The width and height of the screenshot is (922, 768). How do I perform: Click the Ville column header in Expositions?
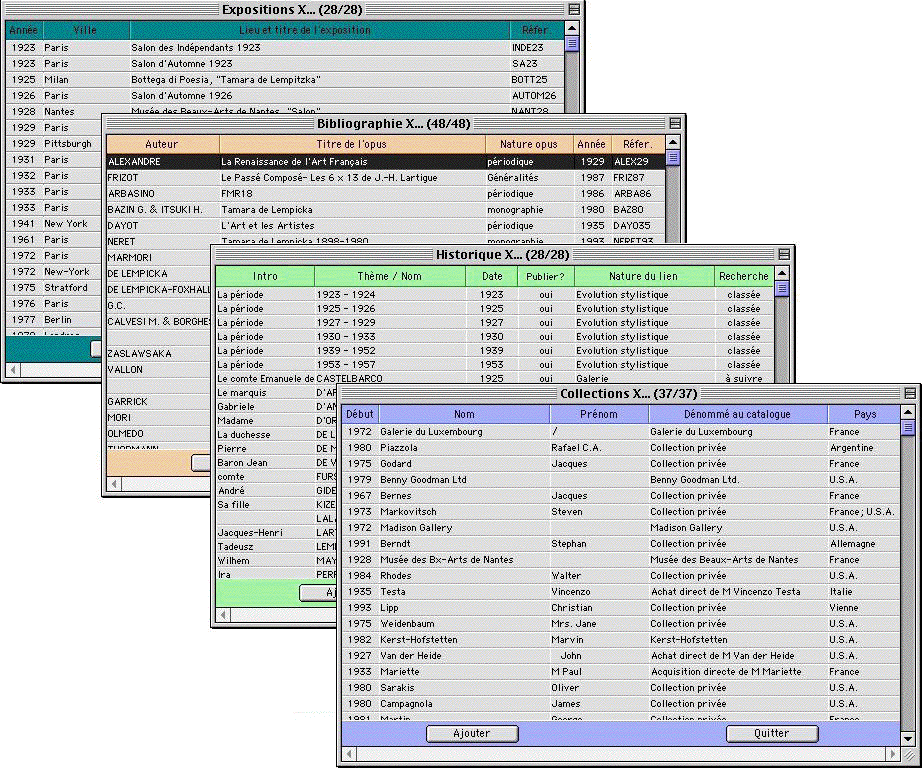[x=86, y=30]
